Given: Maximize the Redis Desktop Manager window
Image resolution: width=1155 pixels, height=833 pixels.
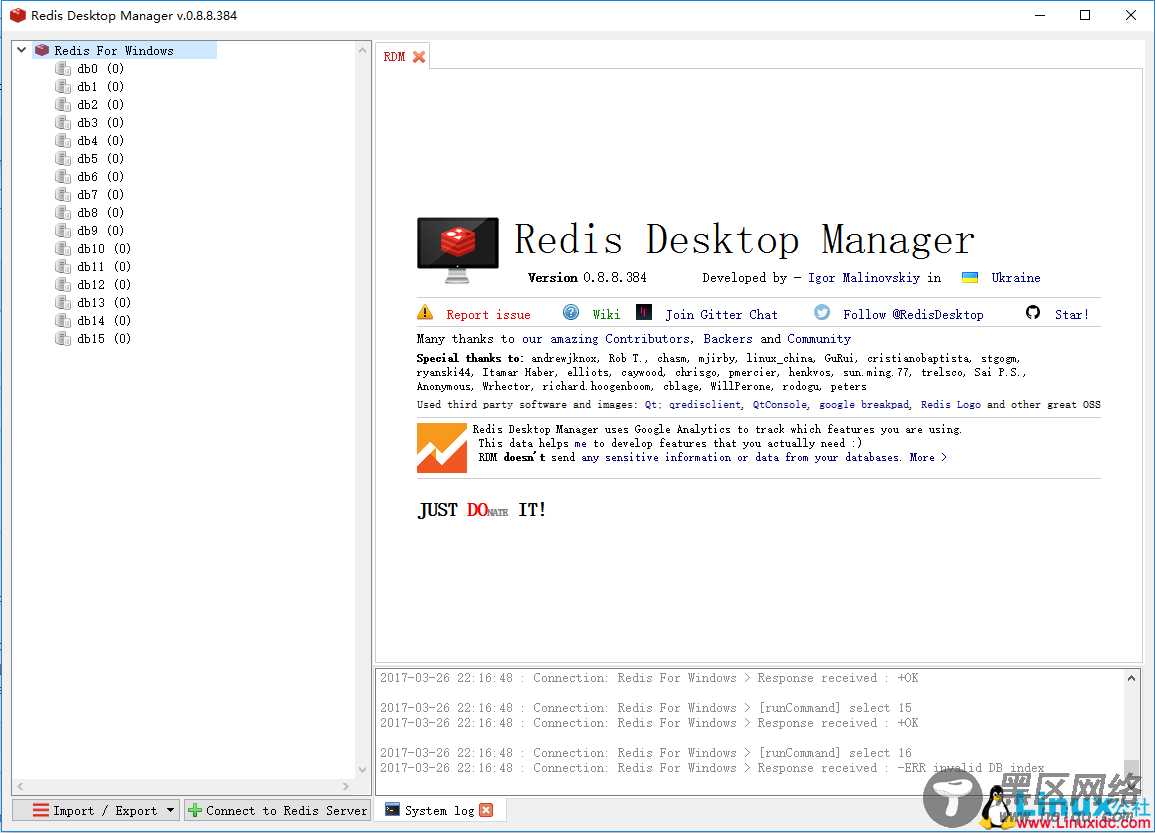Looking at the screenshot, I should coord(1085,15).
